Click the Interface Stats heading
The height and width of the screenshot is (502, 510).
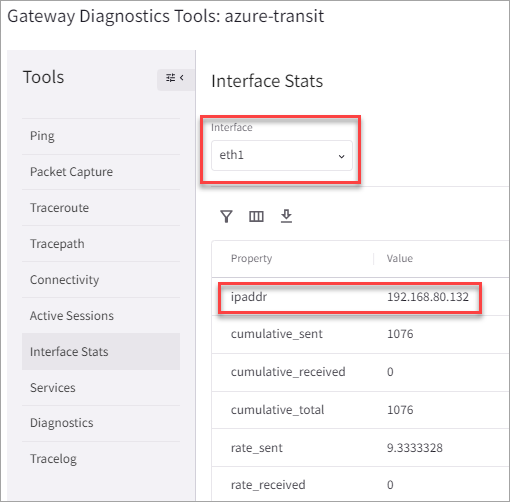click(267, 81)
